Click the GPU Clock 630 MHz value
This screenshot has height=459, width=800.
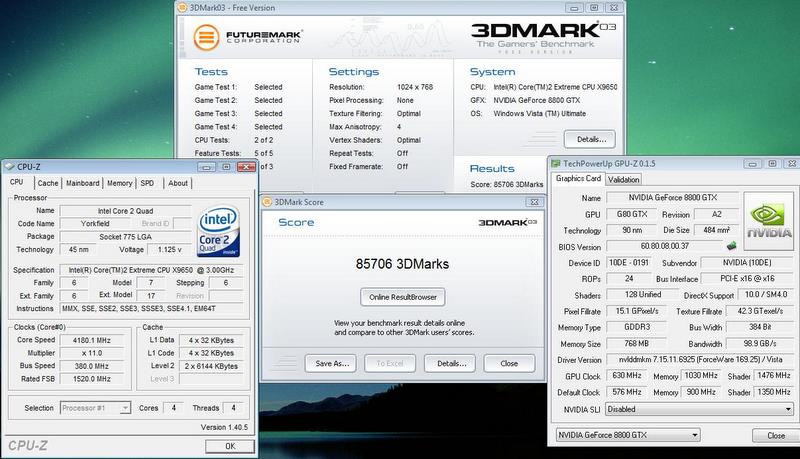pos(627,375)
